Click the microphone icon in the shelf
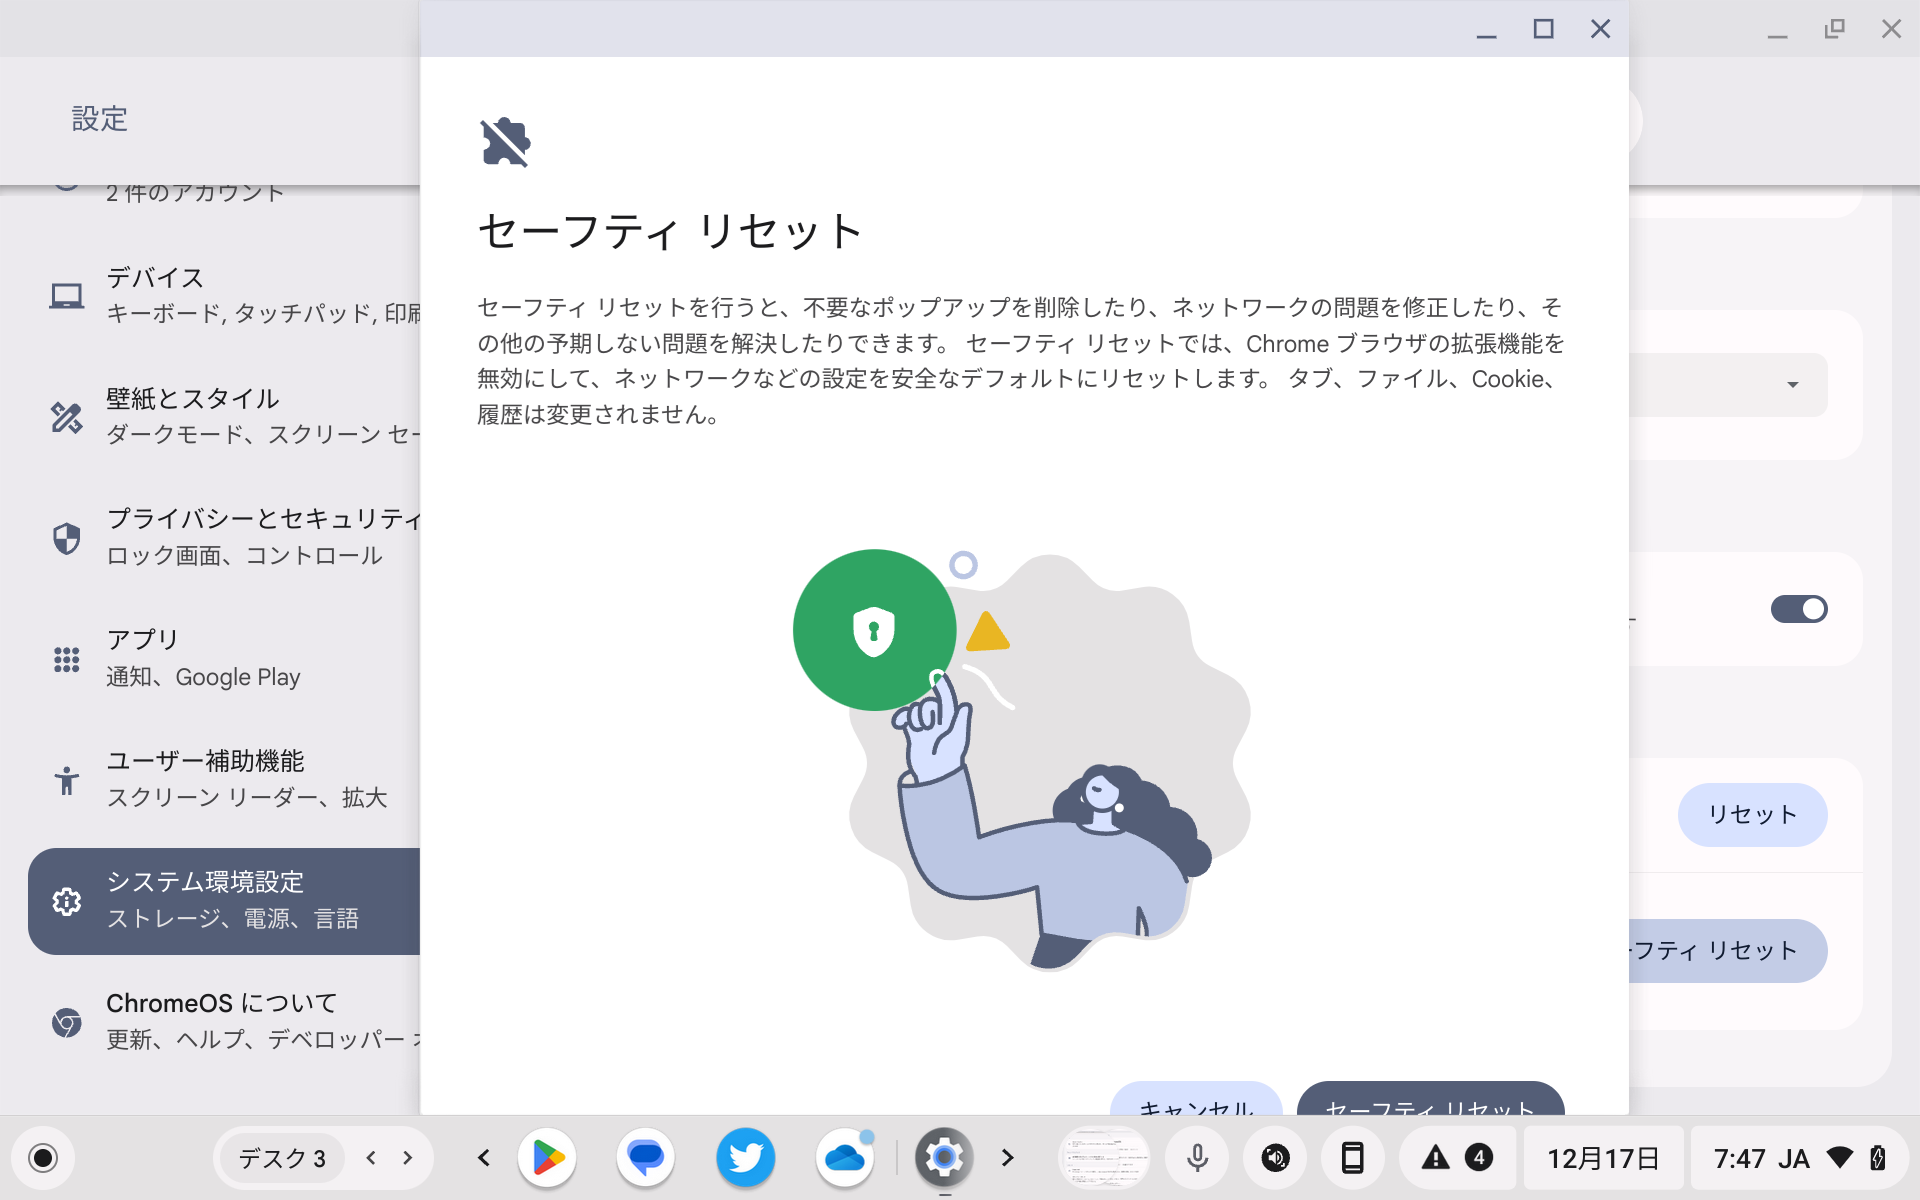Screen dimensions: 1920x1200 coord(1196,1158)
